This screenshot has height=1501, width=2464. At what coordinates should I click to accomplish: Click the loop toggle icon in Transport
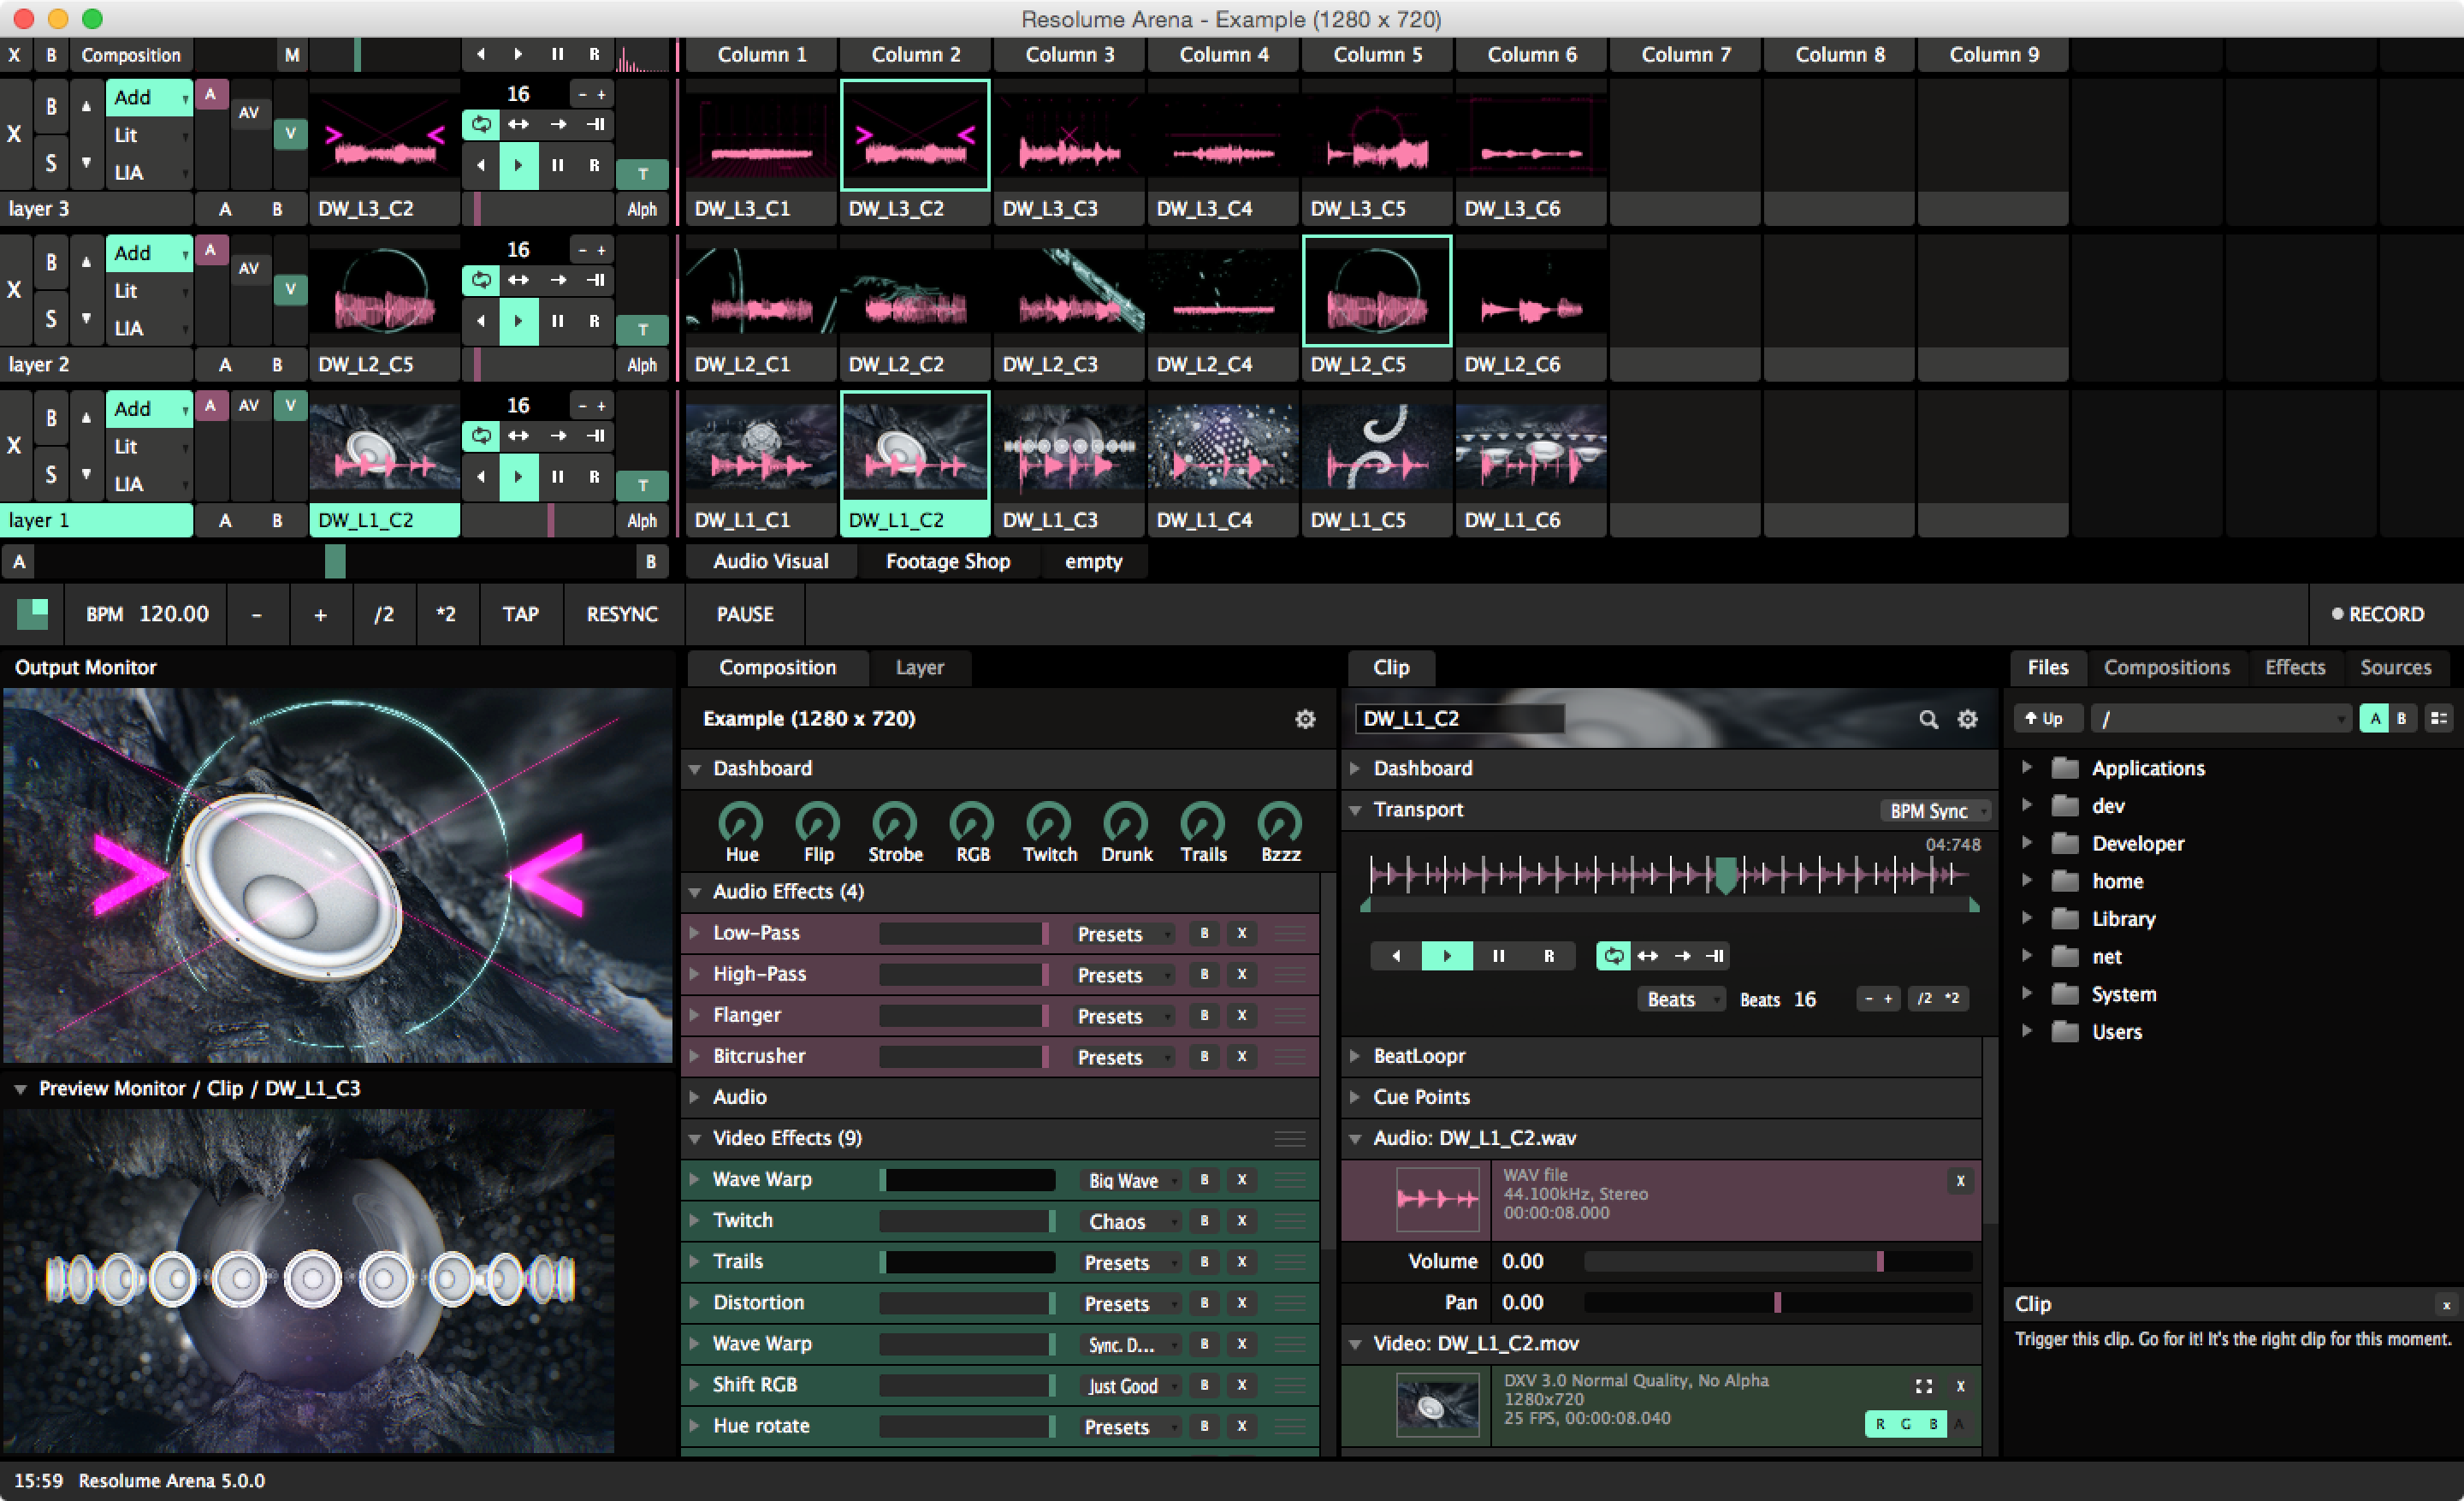tap(1607, 956)
